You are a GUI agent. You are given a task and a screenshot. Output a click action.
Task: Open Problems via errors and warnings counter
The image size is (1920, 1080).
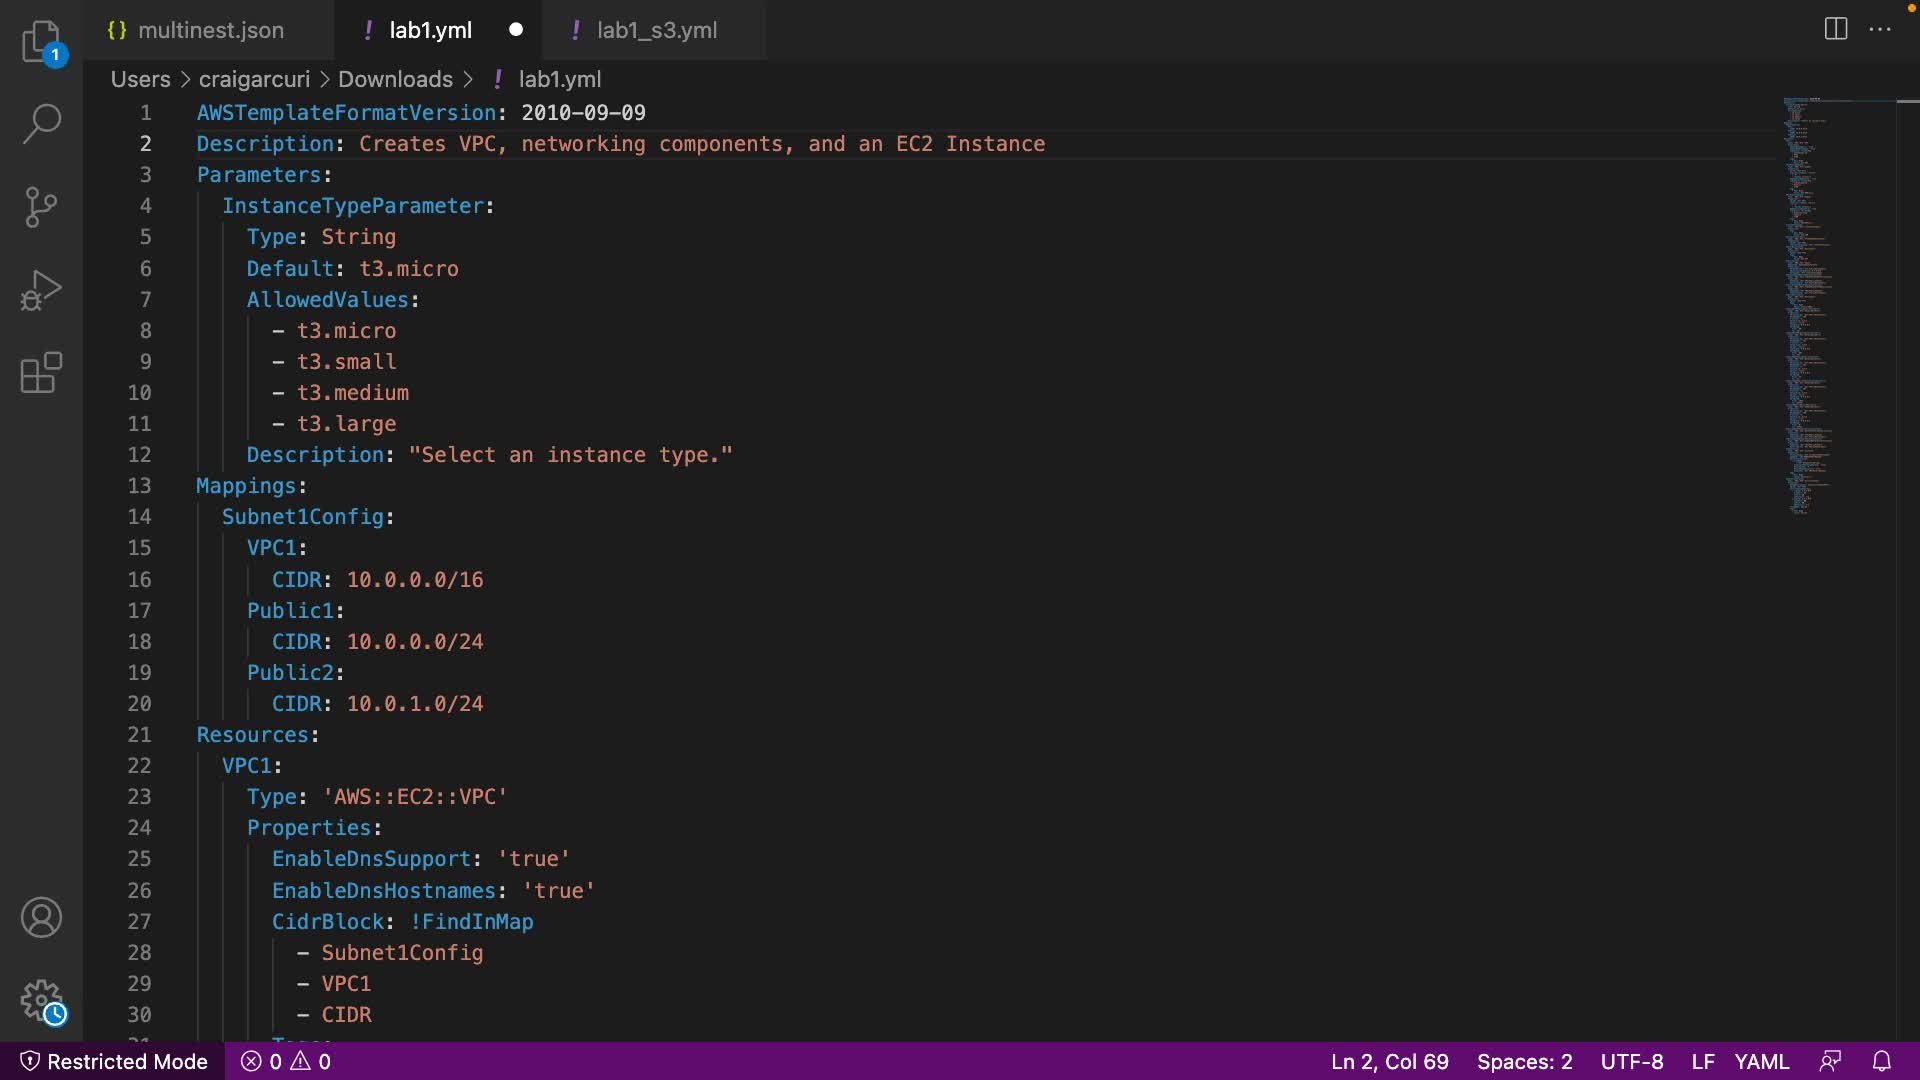(x=286, y=1061)
